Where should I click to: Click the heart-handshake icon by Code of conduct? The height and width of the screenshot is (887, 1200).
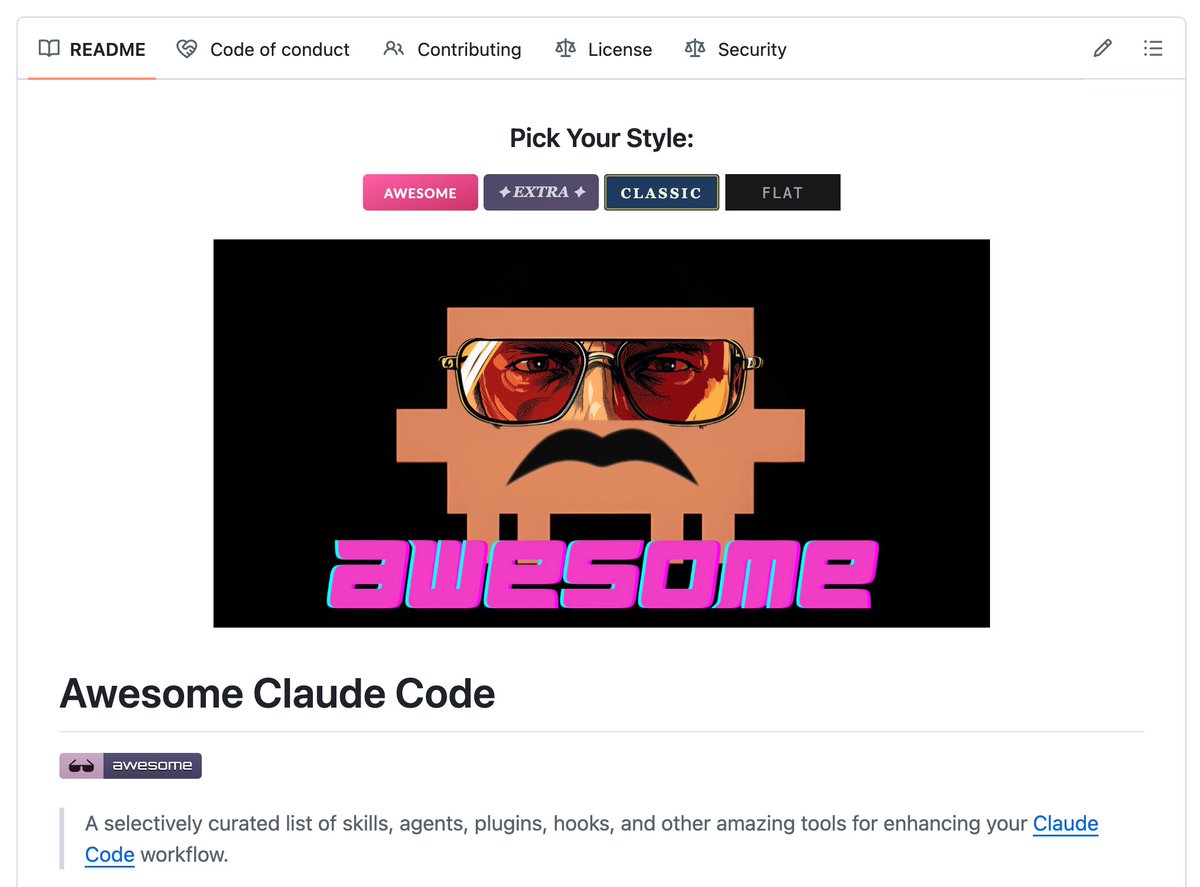187,48
